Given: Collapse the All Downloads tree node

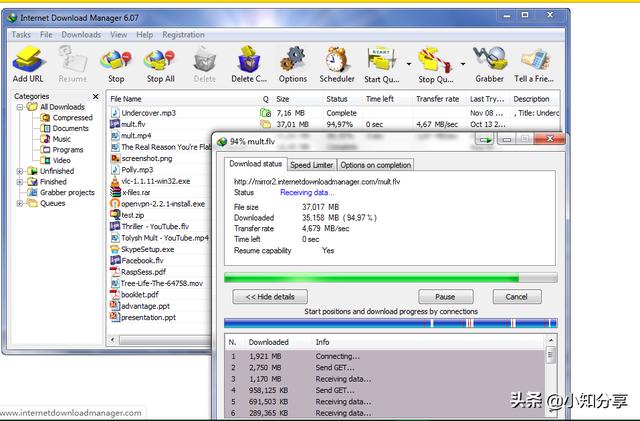Looking at the screenshot, I should click(x=20, y=107).
